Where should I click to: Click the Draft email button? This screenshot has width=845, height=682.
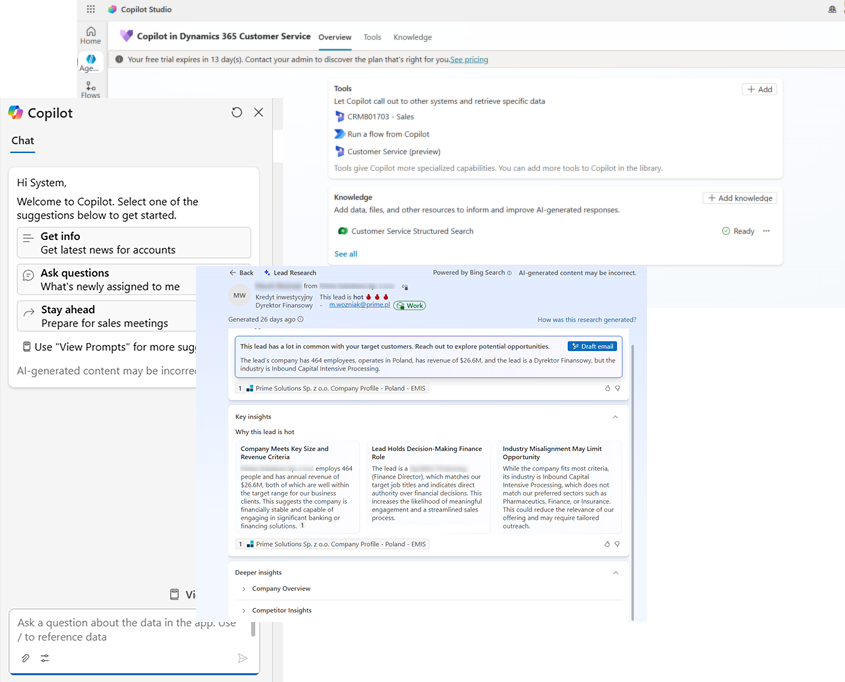[x=592, y=346]
